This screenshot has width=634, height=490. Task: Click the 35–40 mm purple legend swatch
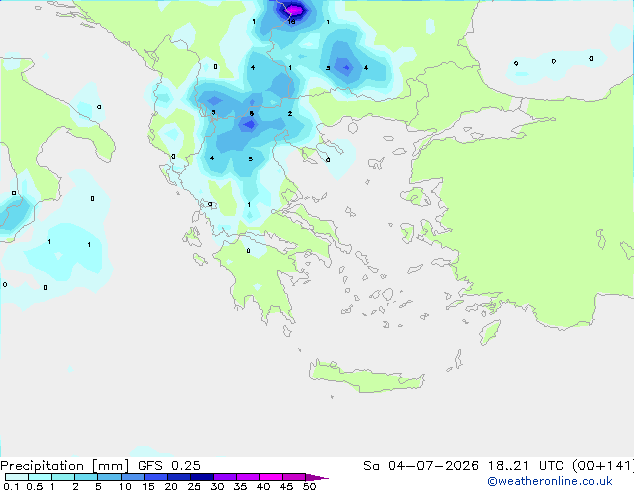[x=248, y=477]
